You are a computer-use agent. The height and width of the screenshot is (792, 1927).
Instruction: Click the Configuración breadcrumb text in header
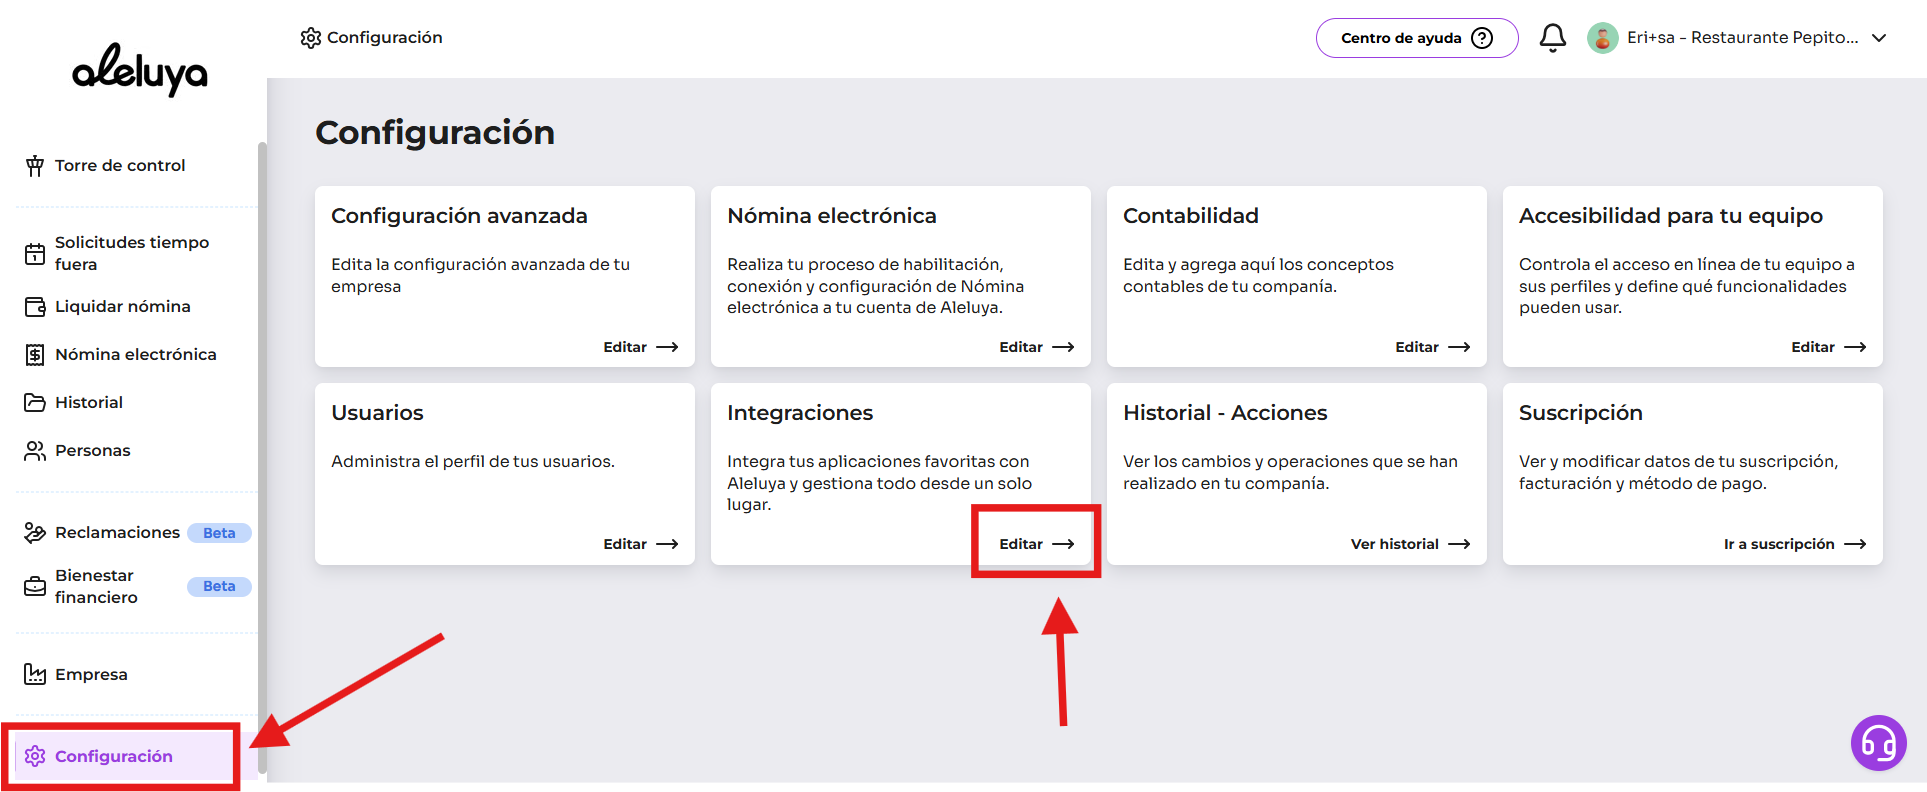[385, 38]
